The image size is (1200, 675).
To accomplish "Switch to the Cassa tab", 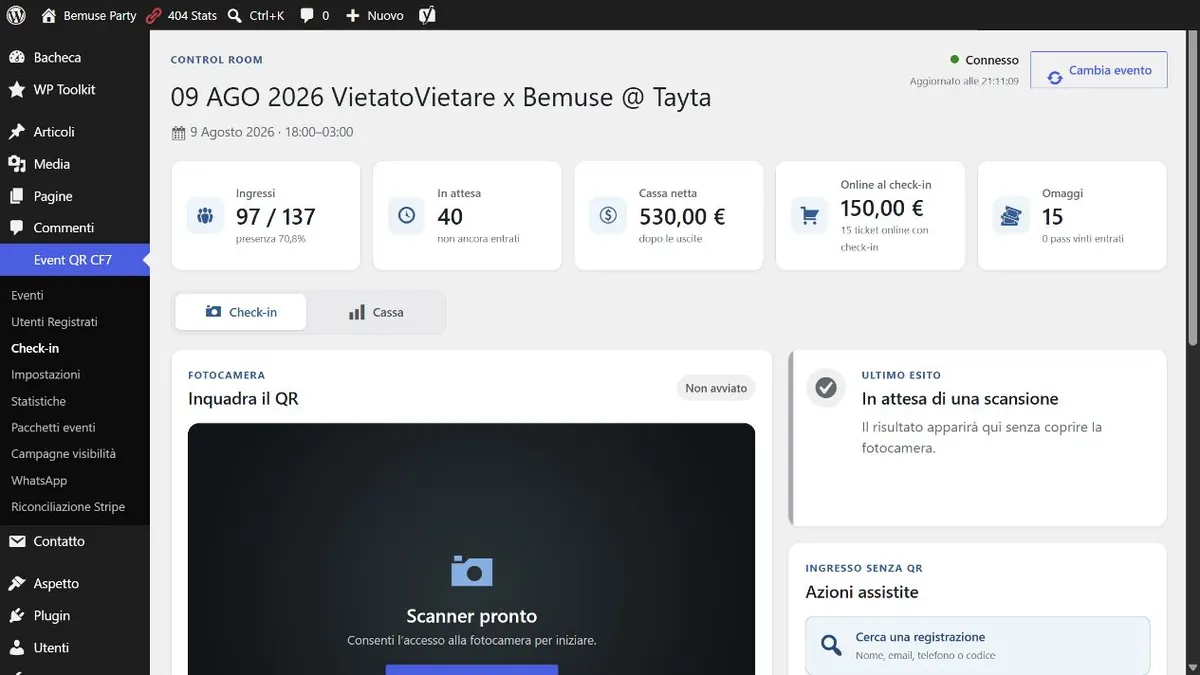I will (376, 312).
